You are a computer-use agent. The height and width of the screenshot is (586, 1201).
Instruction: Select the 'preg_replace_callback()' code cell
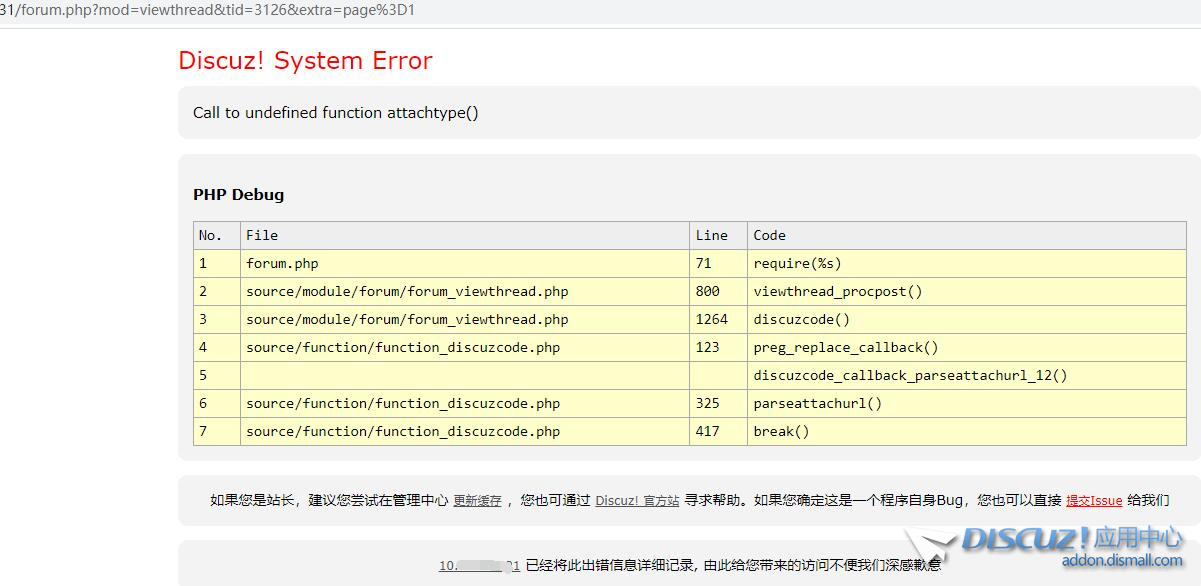click(x=967, y=348)
